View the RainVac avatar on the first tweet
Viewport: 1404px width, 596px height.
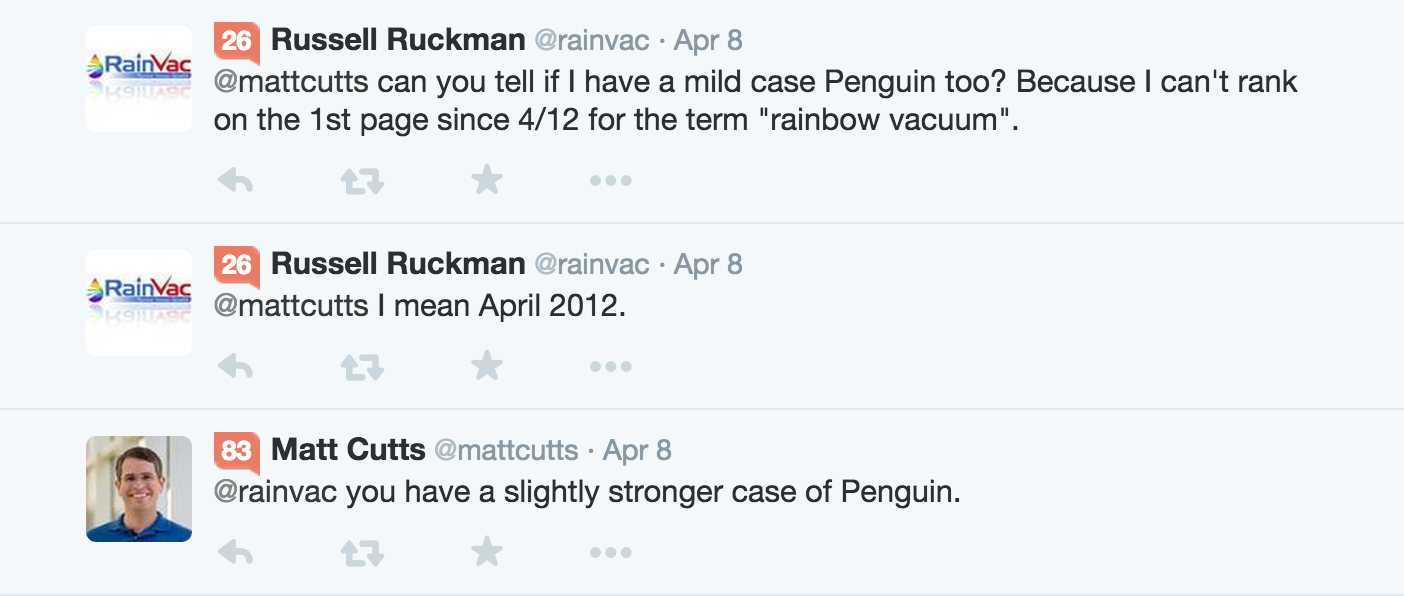click(x=138, y=79)
